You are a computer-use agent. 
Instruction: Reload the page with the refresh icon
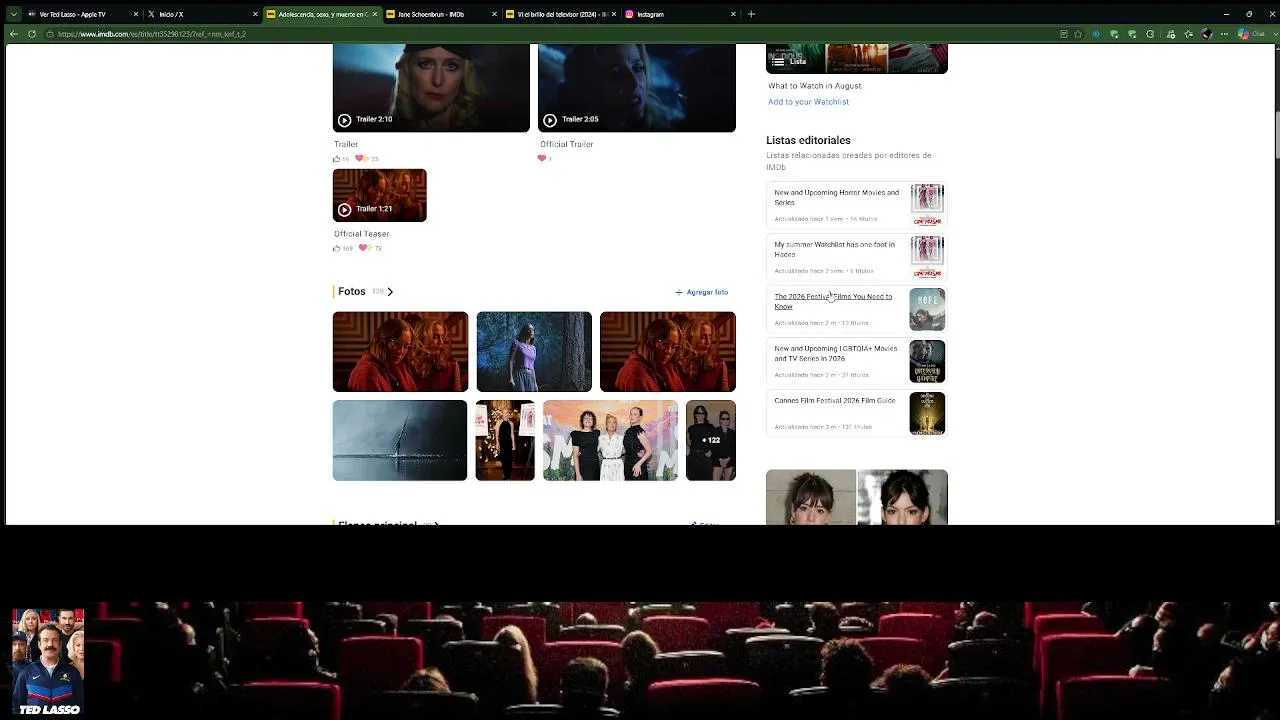(32, 34)
